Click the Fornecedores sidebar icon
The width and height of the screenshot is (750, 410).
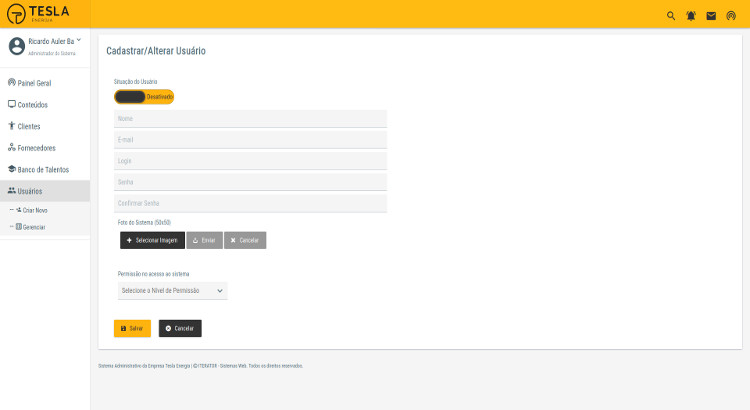(x=11, y=147)
